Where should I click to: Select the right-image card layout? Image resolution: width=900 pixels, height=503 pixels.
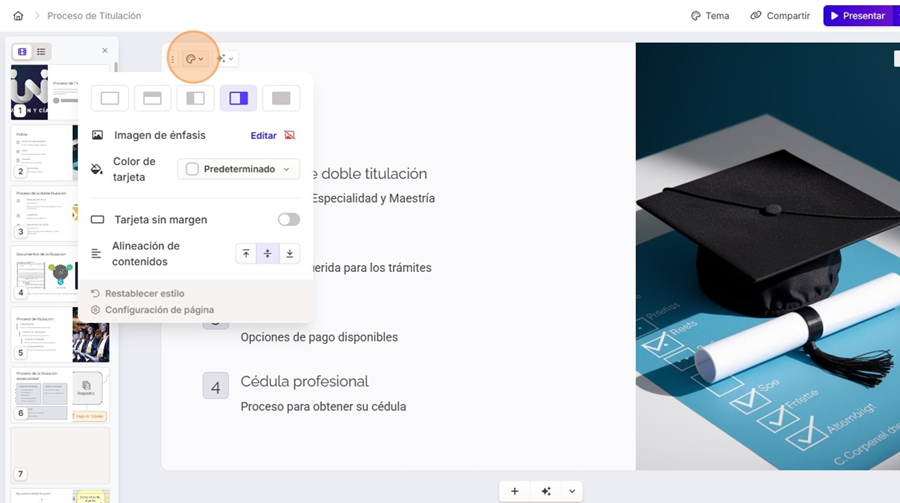[x=238, y=98]
